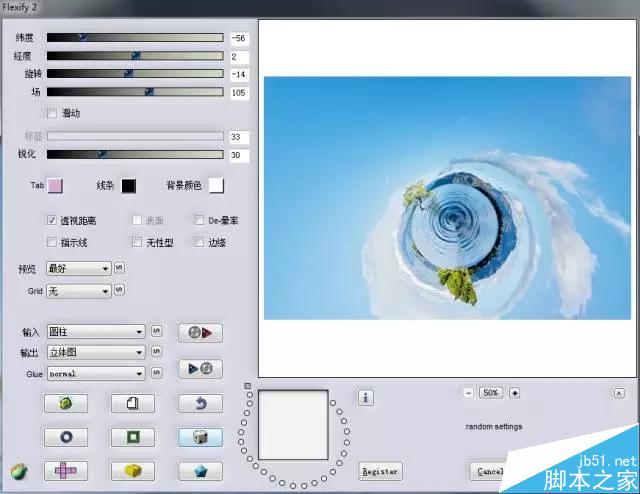Click the white 背景颜色 swatch
The width and height of the screenshot is (640, 494).
pos(216,186)
